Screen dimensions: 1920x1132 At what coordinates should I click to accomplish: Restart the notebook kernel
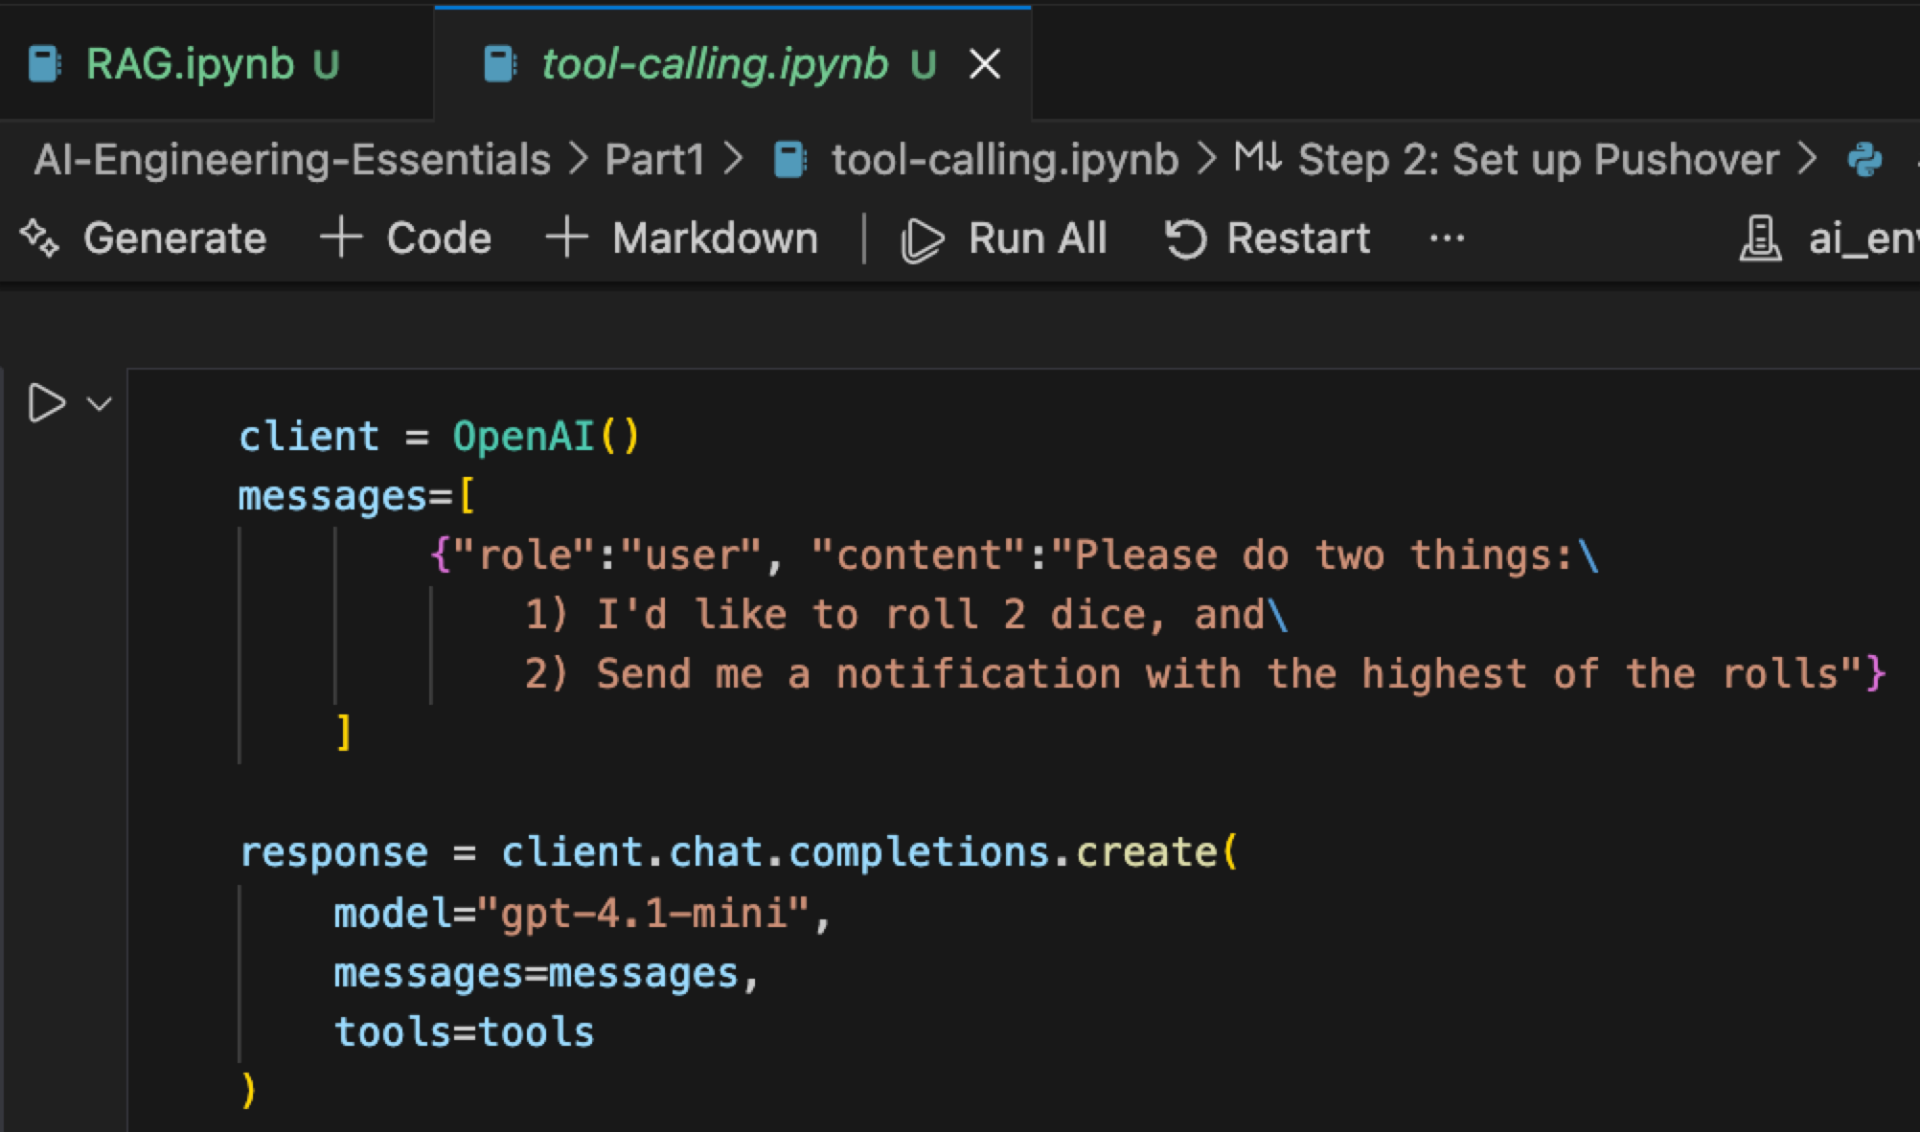[1268, 239]
